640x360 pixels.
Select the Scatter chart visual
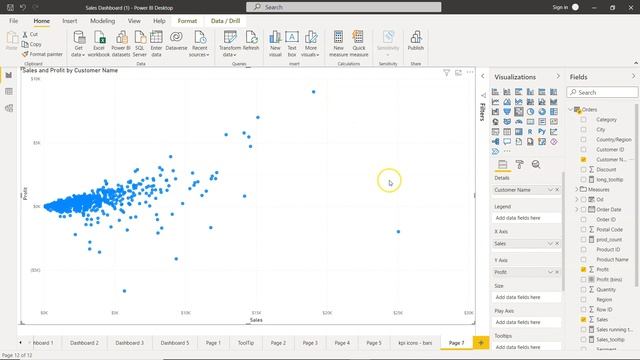coord(519,111)
